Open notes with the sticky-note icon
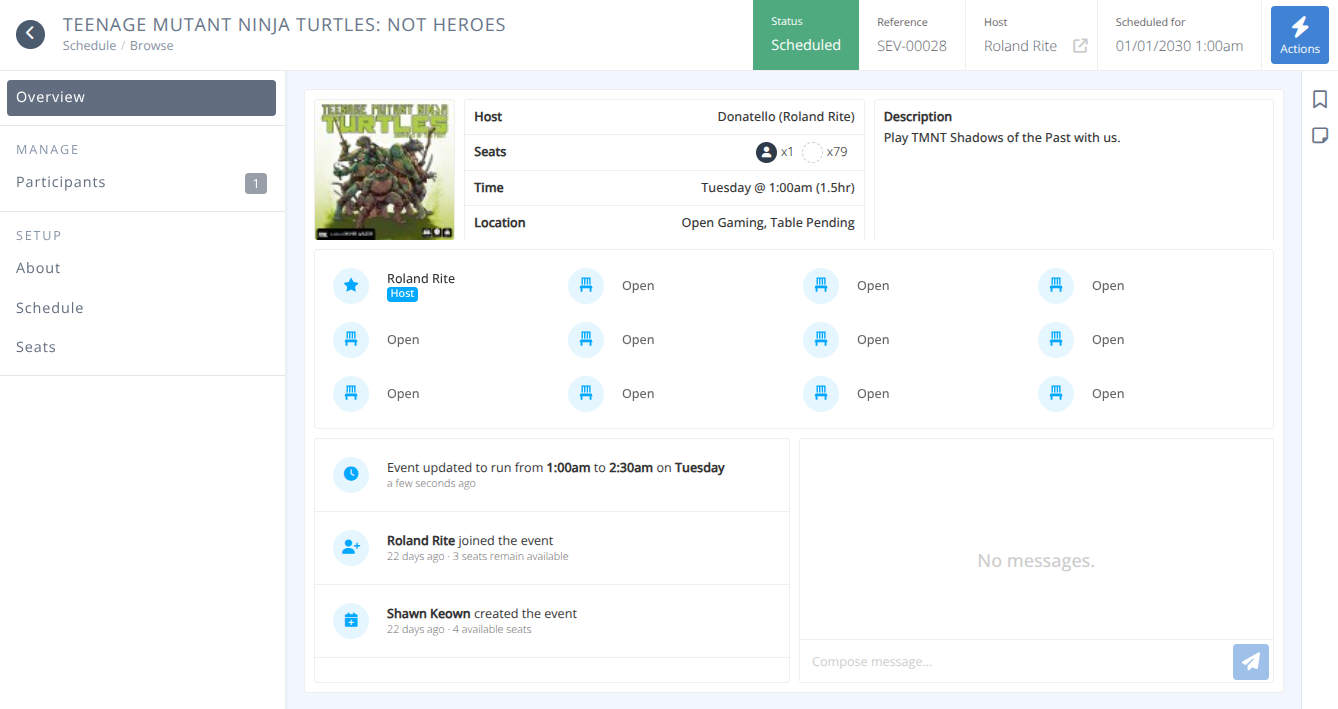Screen dimensions: 1338x709 coord(1319,134)
